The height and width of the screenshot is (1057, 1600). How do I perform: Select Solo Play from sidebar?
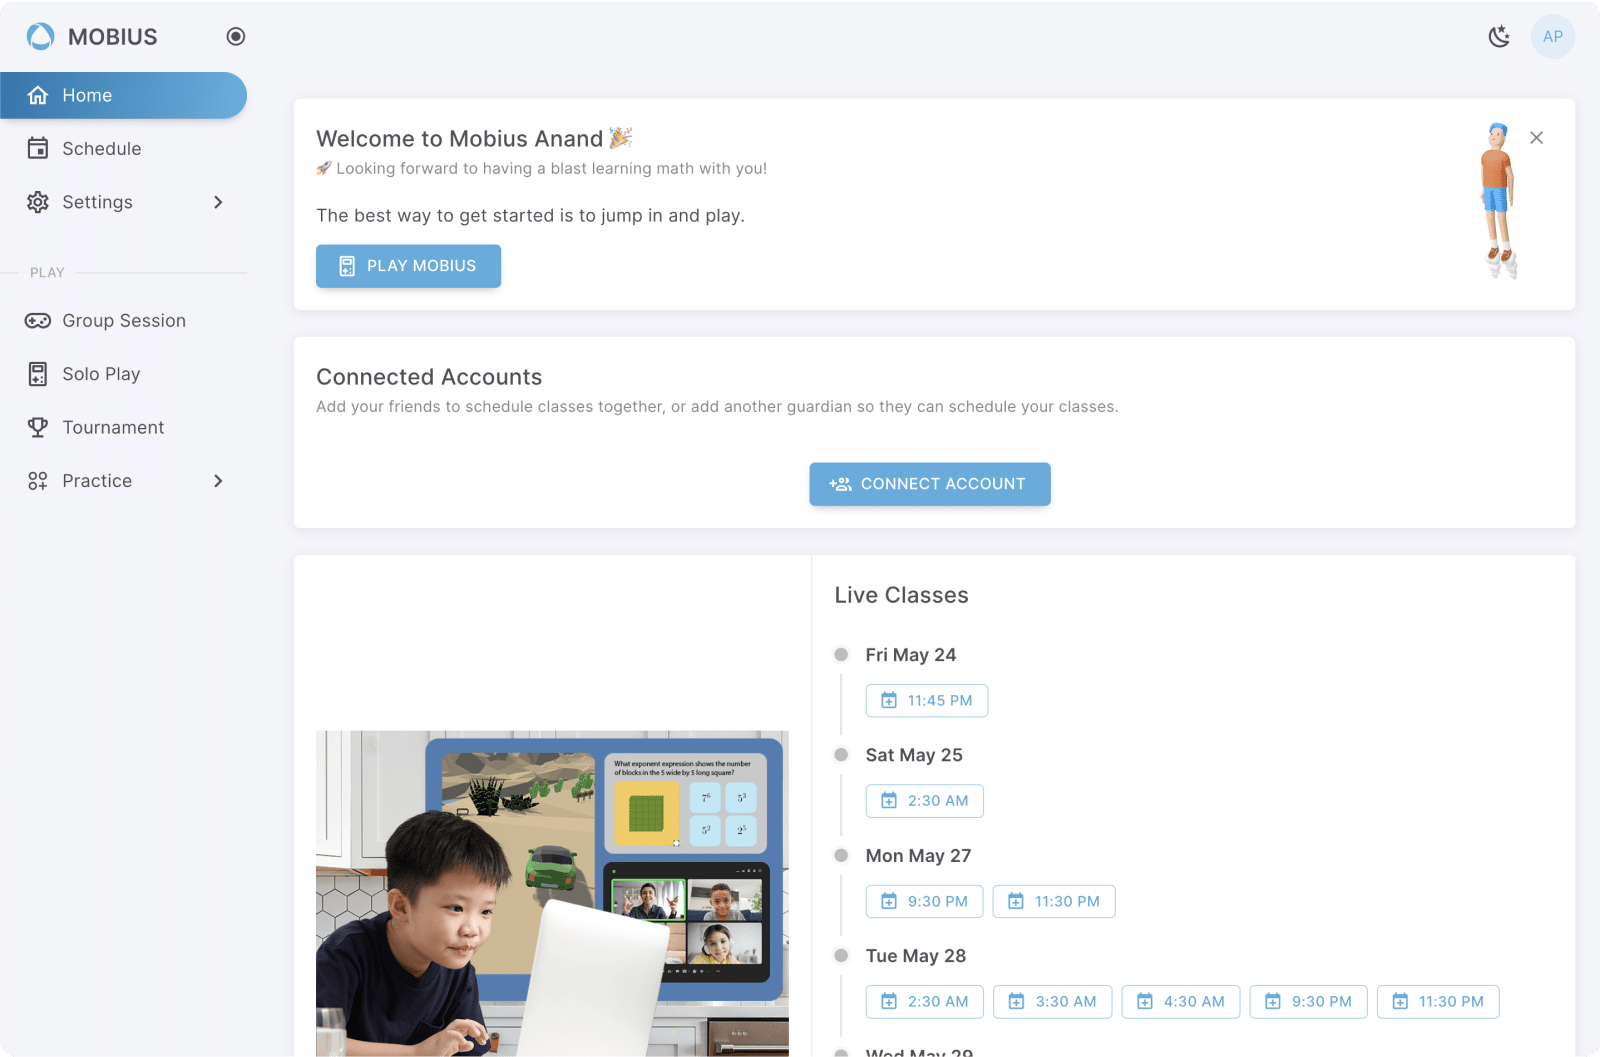click(x=123, y=374)
